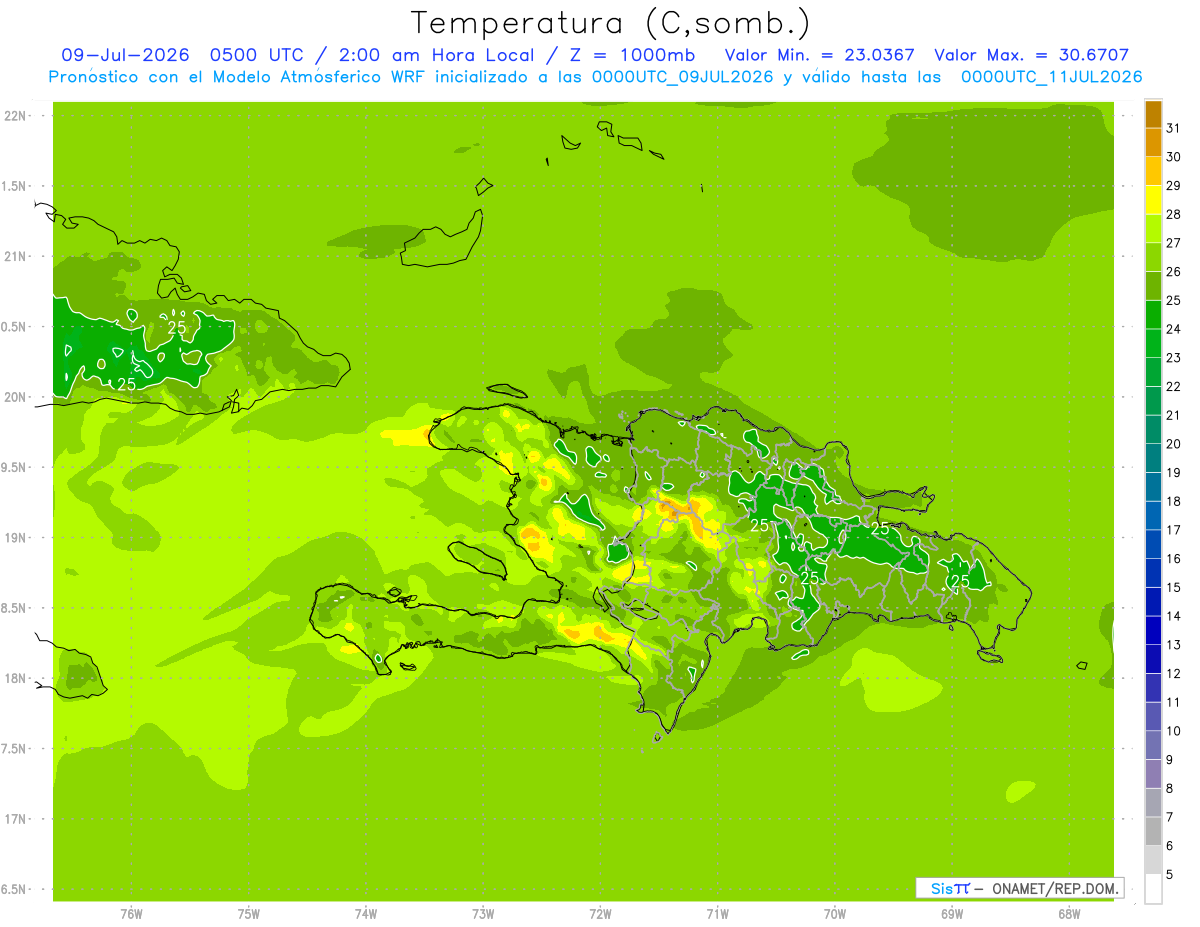Select the teal 19 legend color band
The image size is (1200, 927).
click(1153, 458)
